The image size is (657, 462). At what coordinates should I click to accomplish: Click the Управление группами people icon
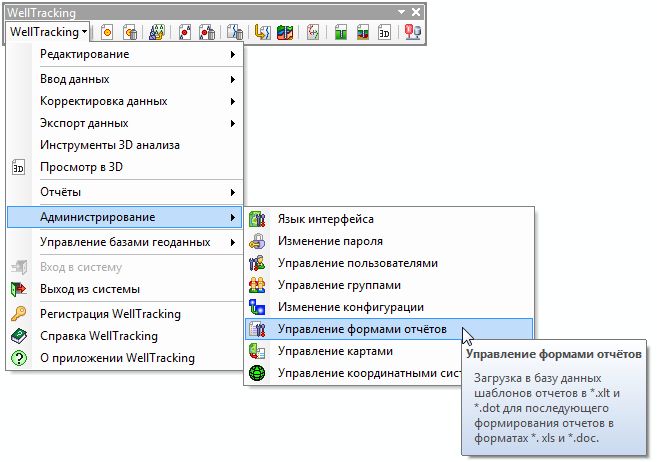click(x=258, y=285)
